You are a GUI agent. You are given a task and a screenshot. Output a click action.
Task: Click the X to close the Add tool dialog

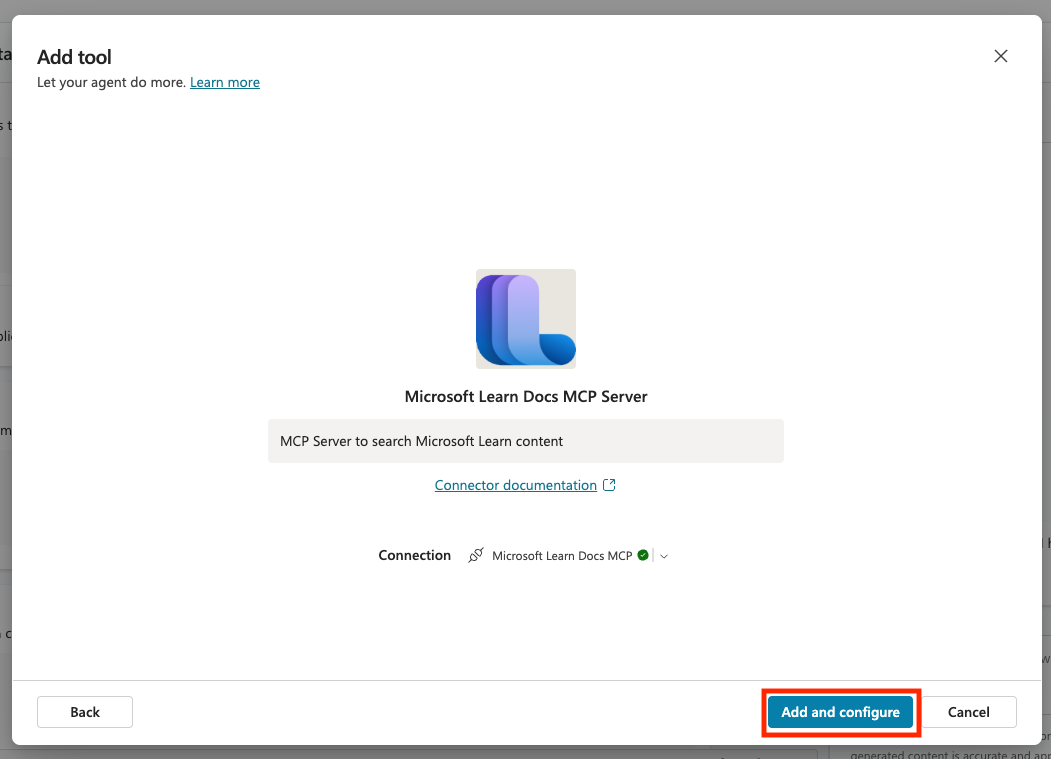(1000, 56)
